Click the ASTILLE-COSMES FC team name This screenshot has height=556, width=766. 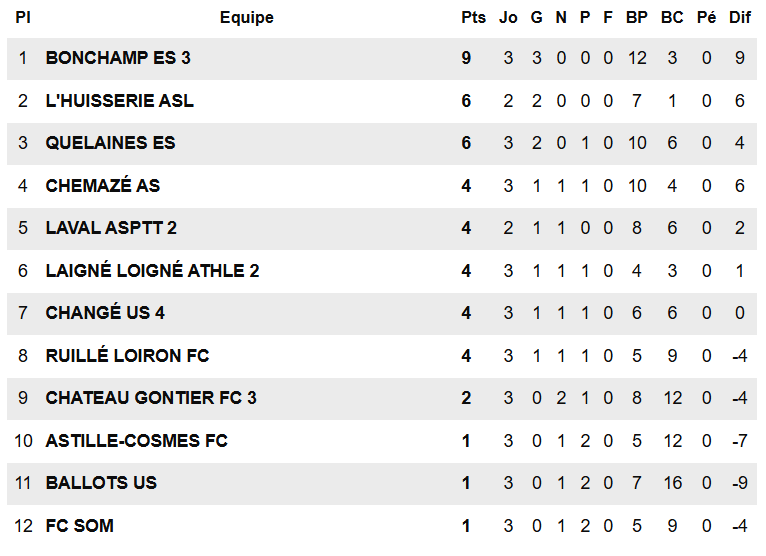137,441
